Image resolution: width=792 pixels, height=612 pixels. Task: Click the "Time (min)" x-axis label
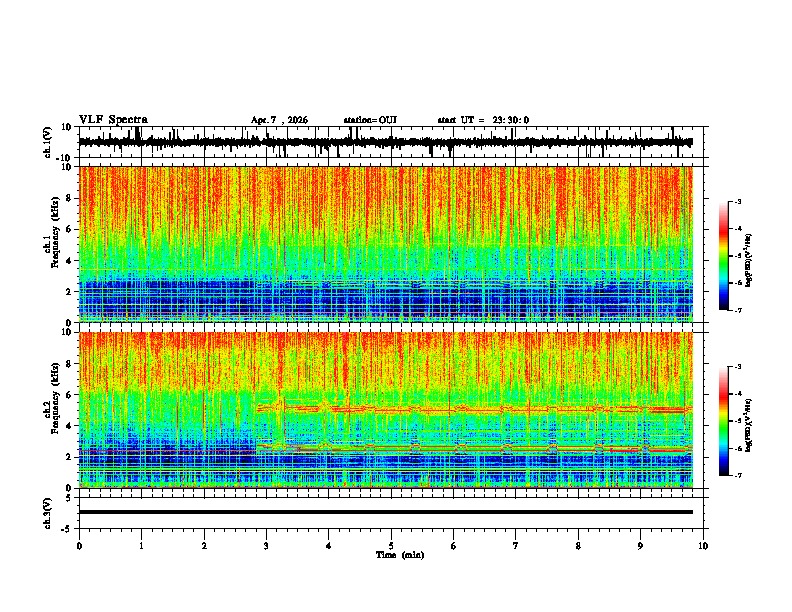pyautogui.click(x=400, y=555)
